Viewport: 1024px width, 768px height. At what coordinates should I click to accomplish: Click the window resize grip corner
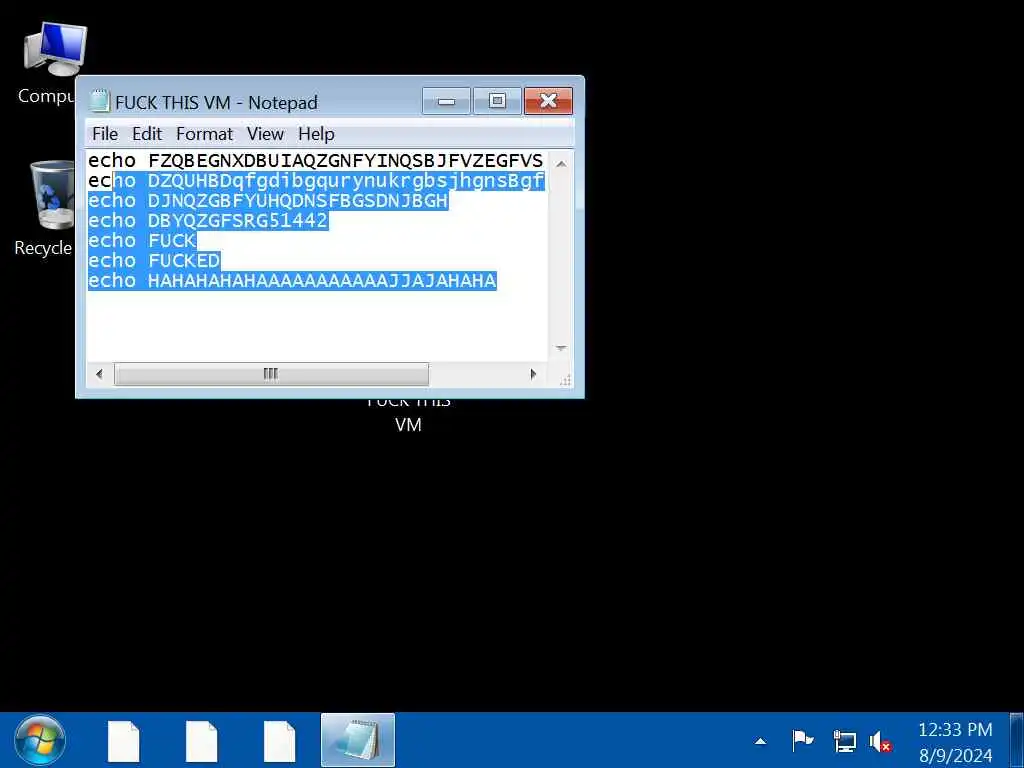[566, 379]
